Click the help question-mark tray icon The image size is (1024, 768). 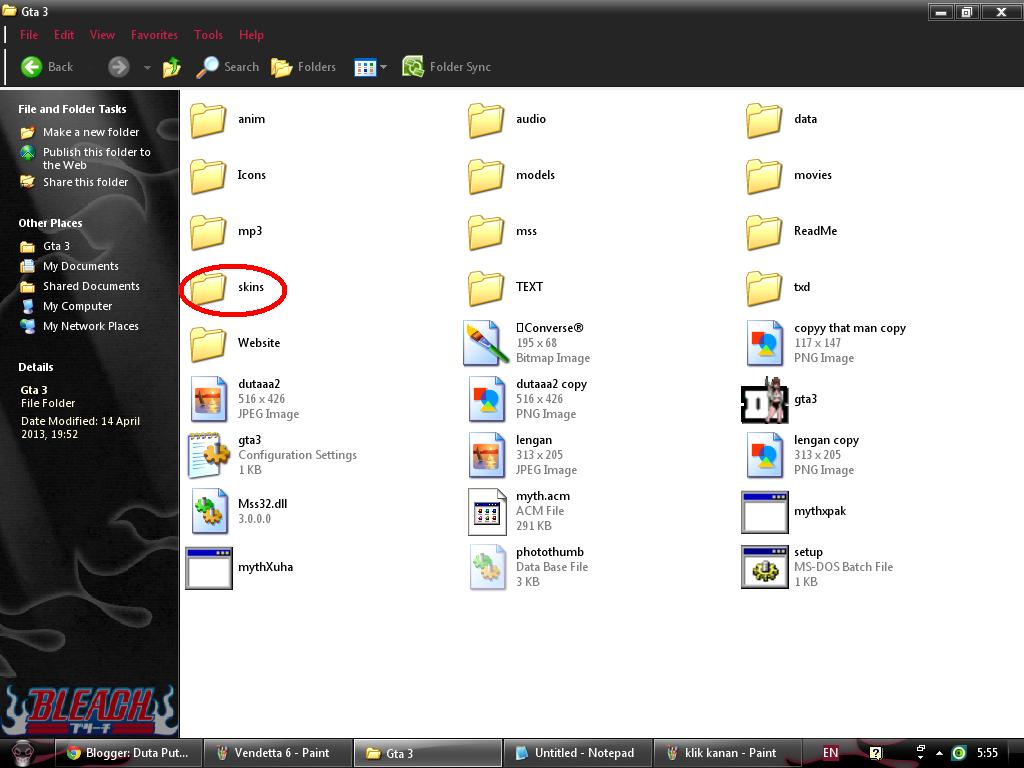pyautogui.click(x=876, y=753)
